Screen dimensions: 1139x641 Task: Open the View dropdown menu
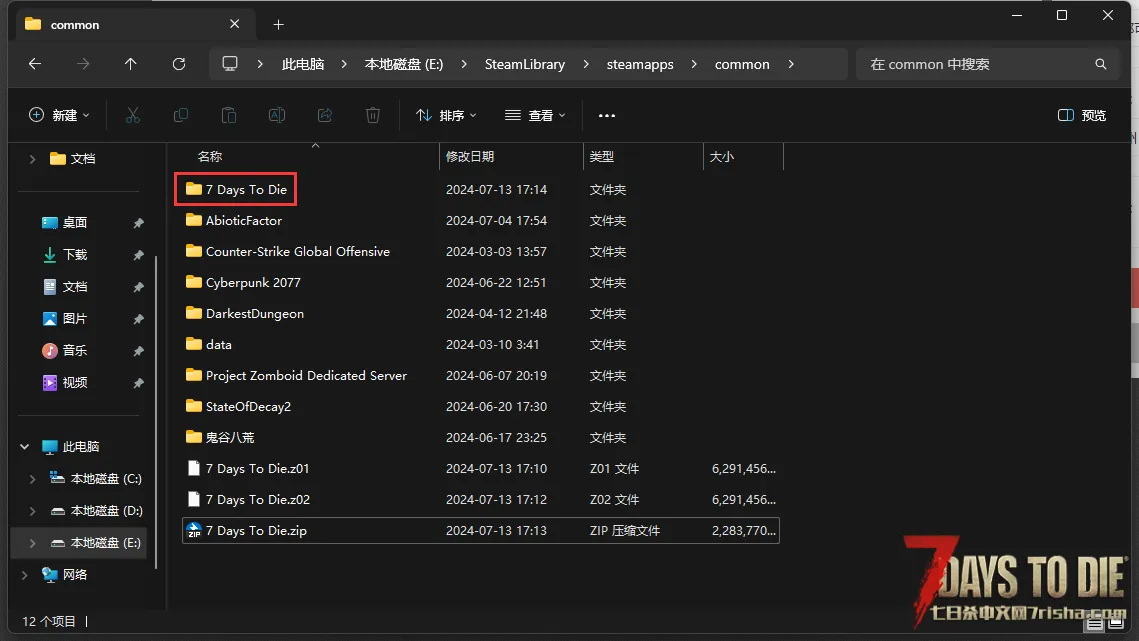click(535, 115)
